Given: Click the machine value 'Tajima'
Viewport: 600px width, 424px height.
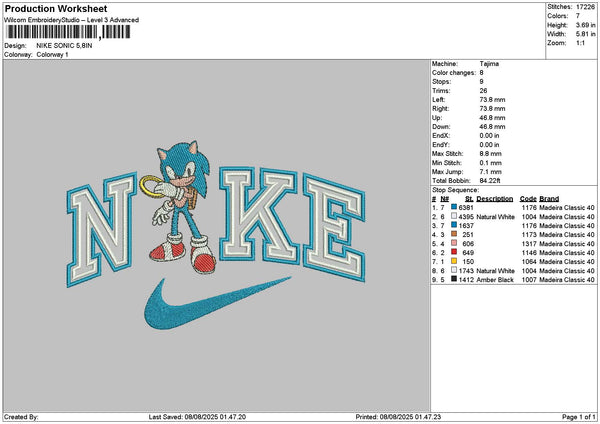Looking at the screenshot, I should click(489, 64).
